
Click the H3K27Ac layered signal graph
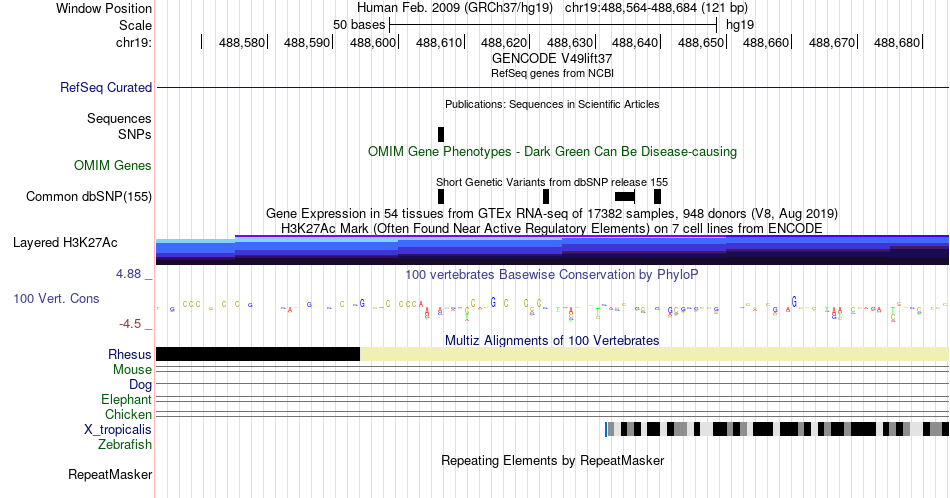pos(552,250)
